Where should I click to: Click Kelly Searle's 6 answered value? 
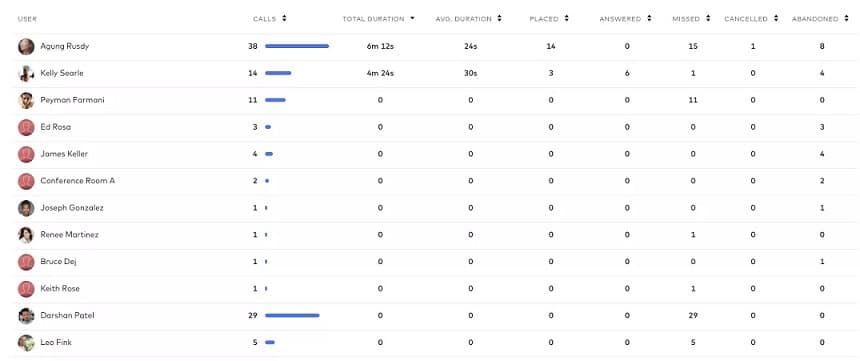click(x=627, y=74)
